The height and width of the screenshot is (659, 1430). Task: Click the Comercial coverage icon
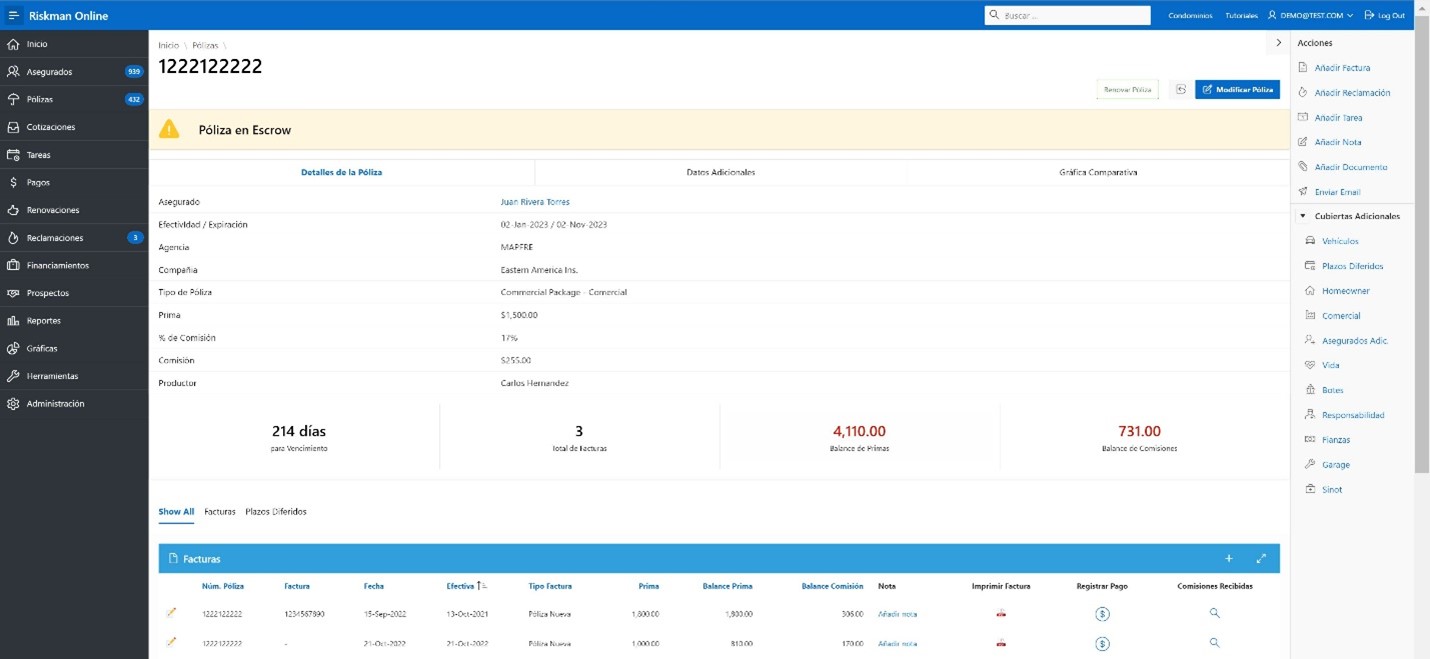click(x=1310, y=316)
